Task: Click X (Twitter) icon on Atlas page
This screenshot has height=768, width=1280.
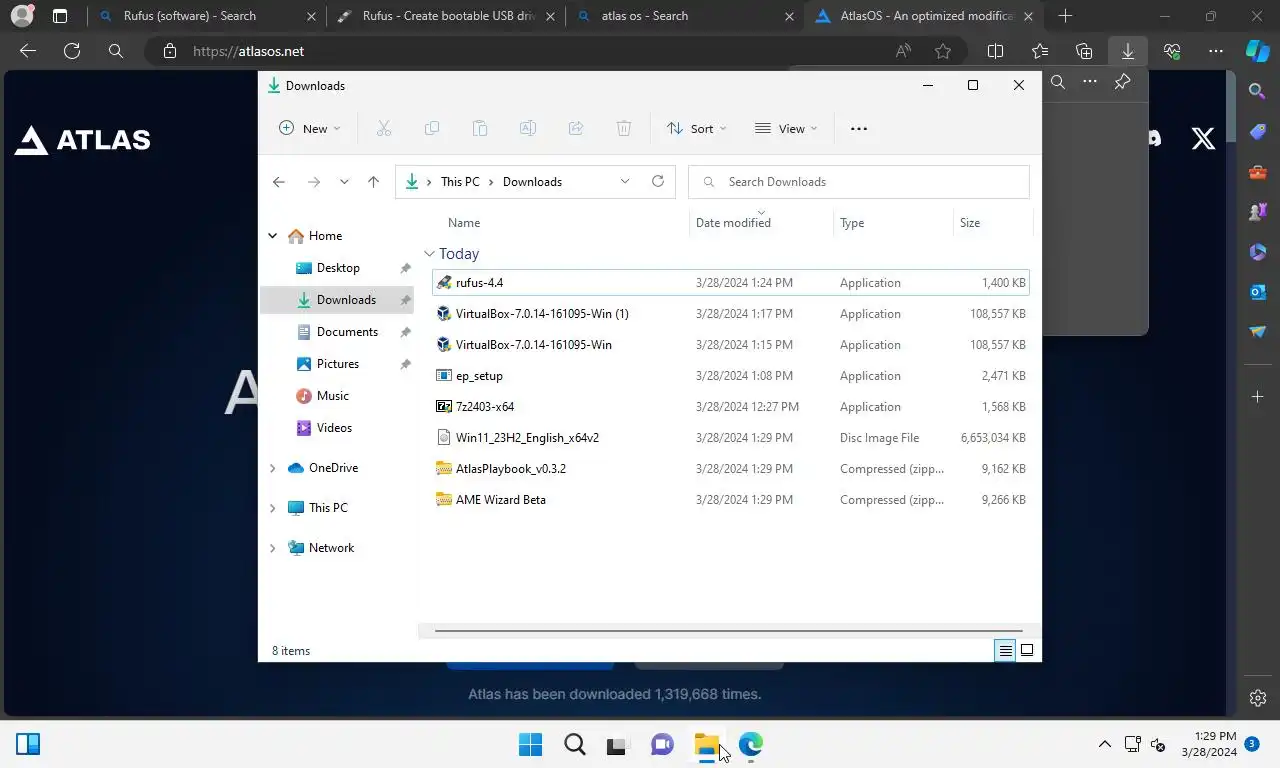Action: pyautogui.click(x=1203, y=139)
